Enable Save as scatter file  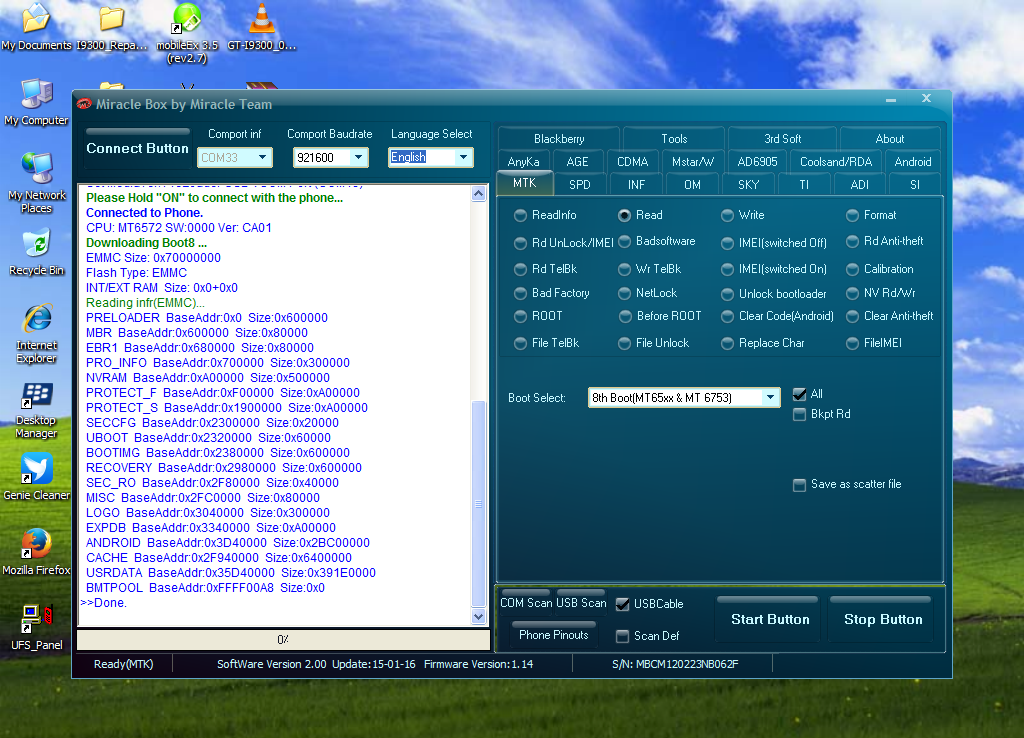(799, 485)
